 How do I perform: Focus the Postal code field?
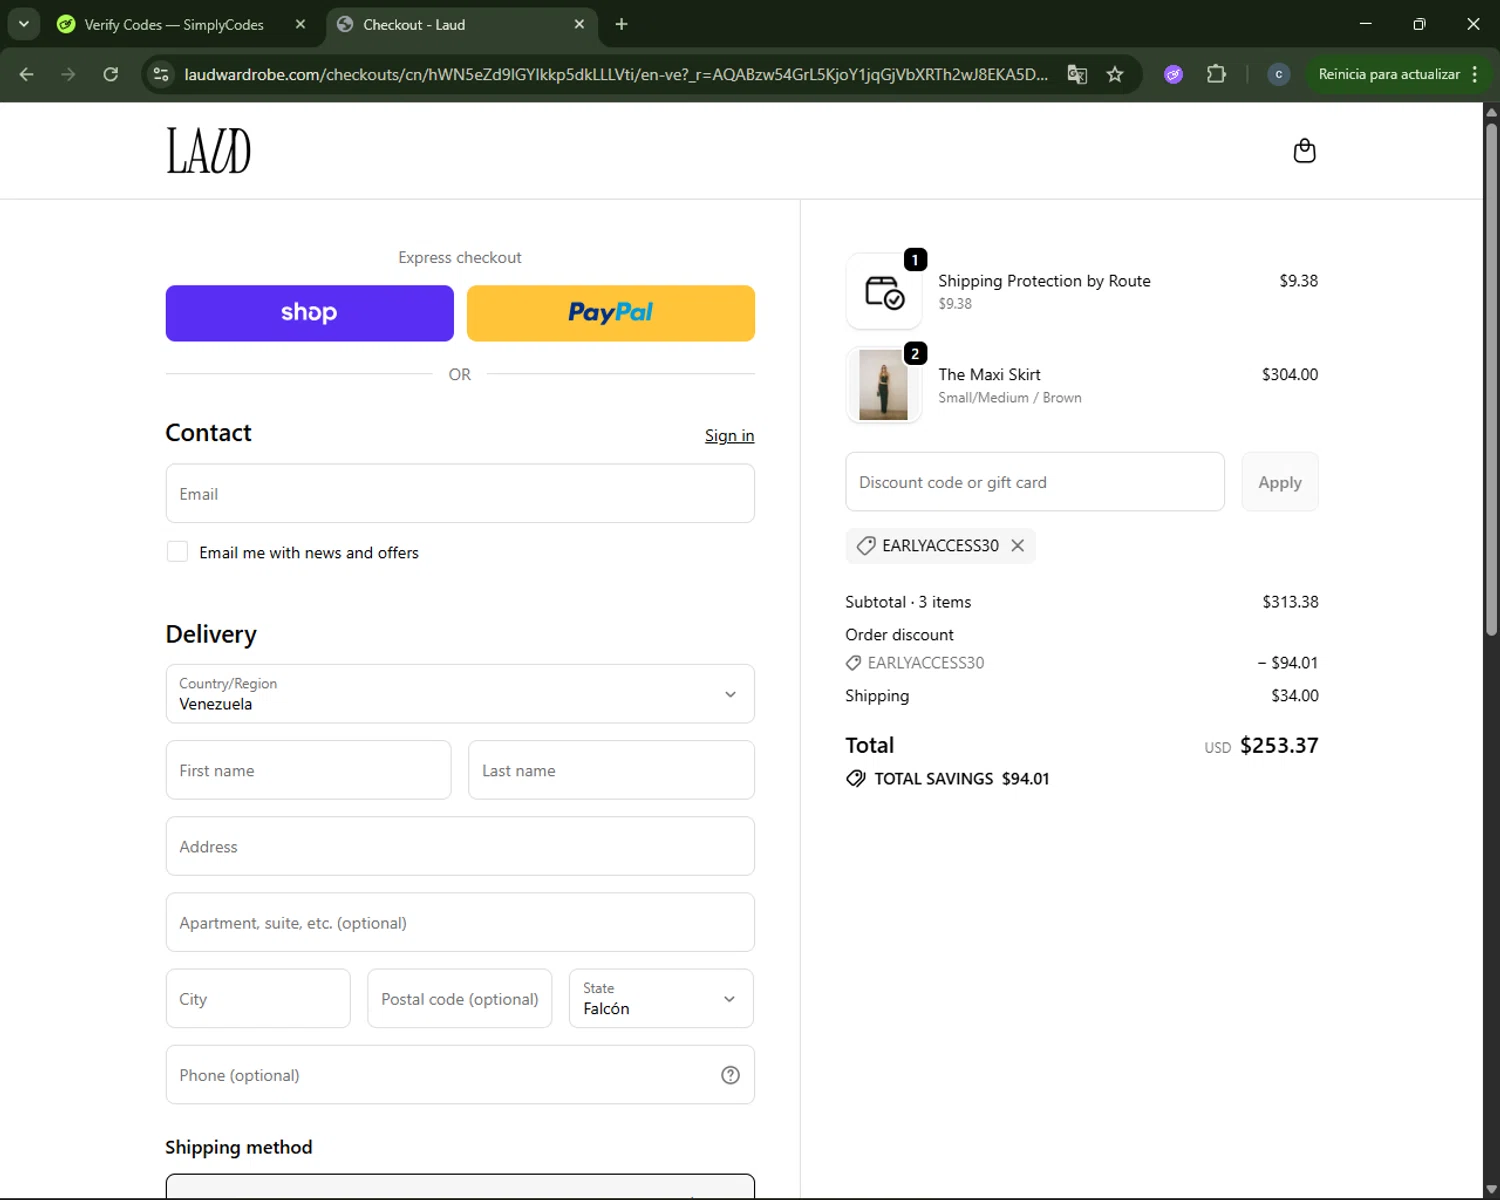[x=460, y=998]
